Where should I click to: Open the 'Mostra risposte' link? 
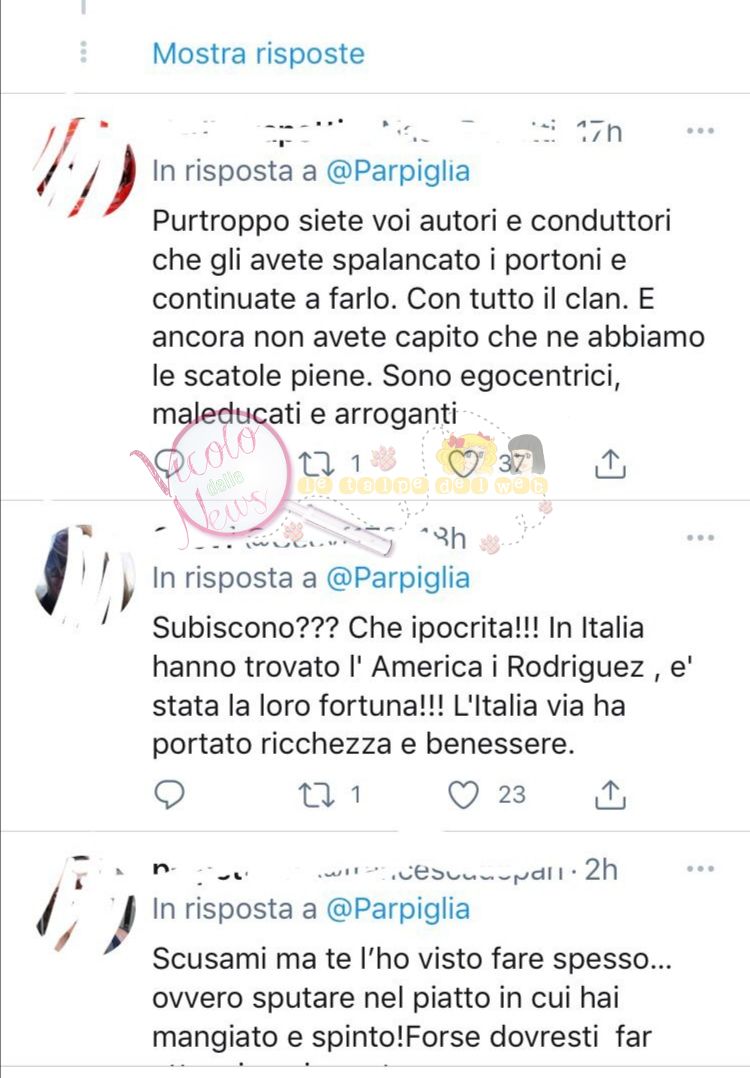click(258, 54)
